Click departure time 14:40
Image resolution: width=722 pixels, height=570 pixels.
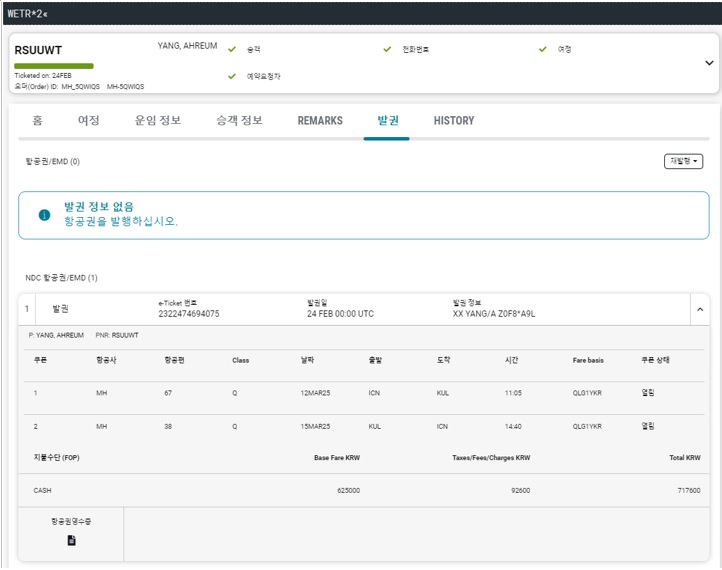[513, 427]
